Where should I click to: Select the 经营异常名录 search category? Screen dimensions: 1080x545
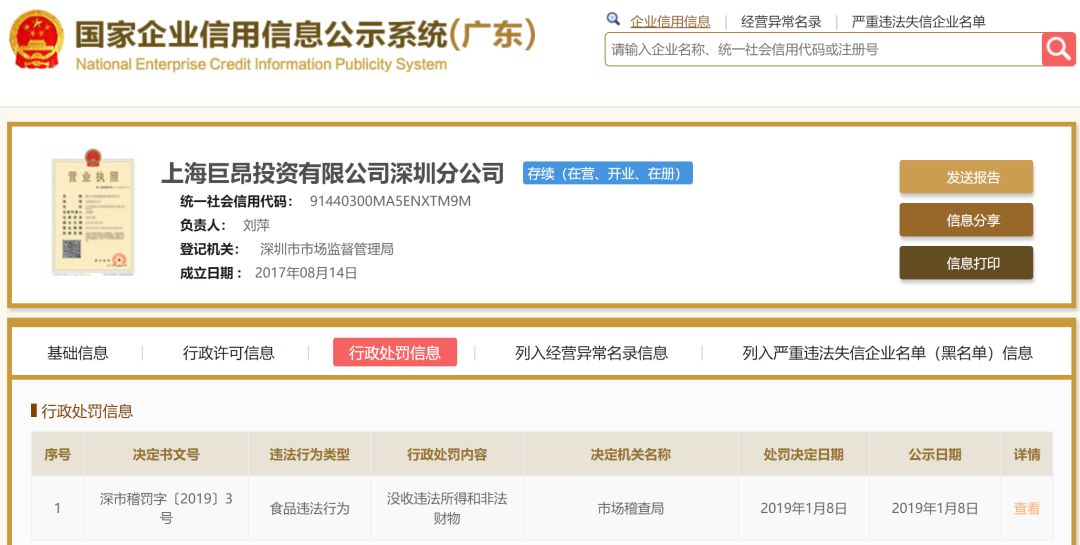click(x=781, y=21)
